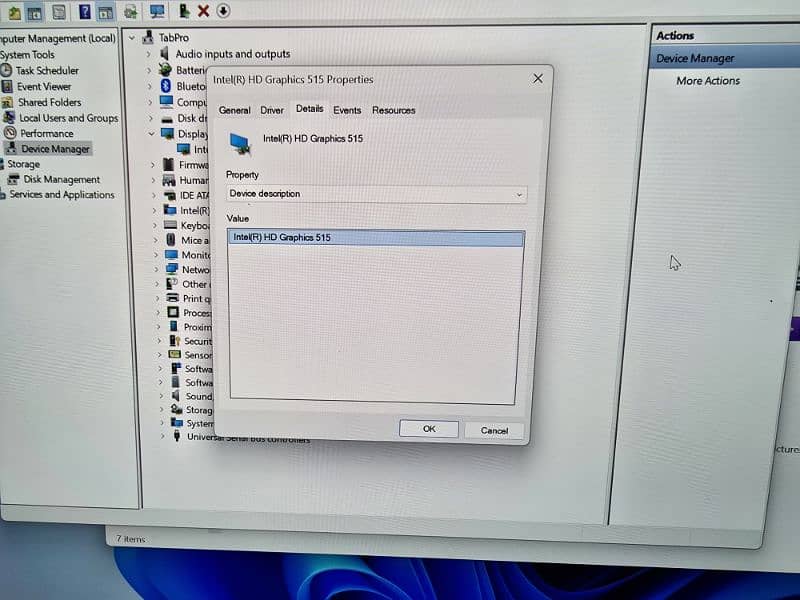The width and height of the screenshot is (800, 600).
Task: Expand Audio inputs and outputs category
Action: tap(149, 55)
